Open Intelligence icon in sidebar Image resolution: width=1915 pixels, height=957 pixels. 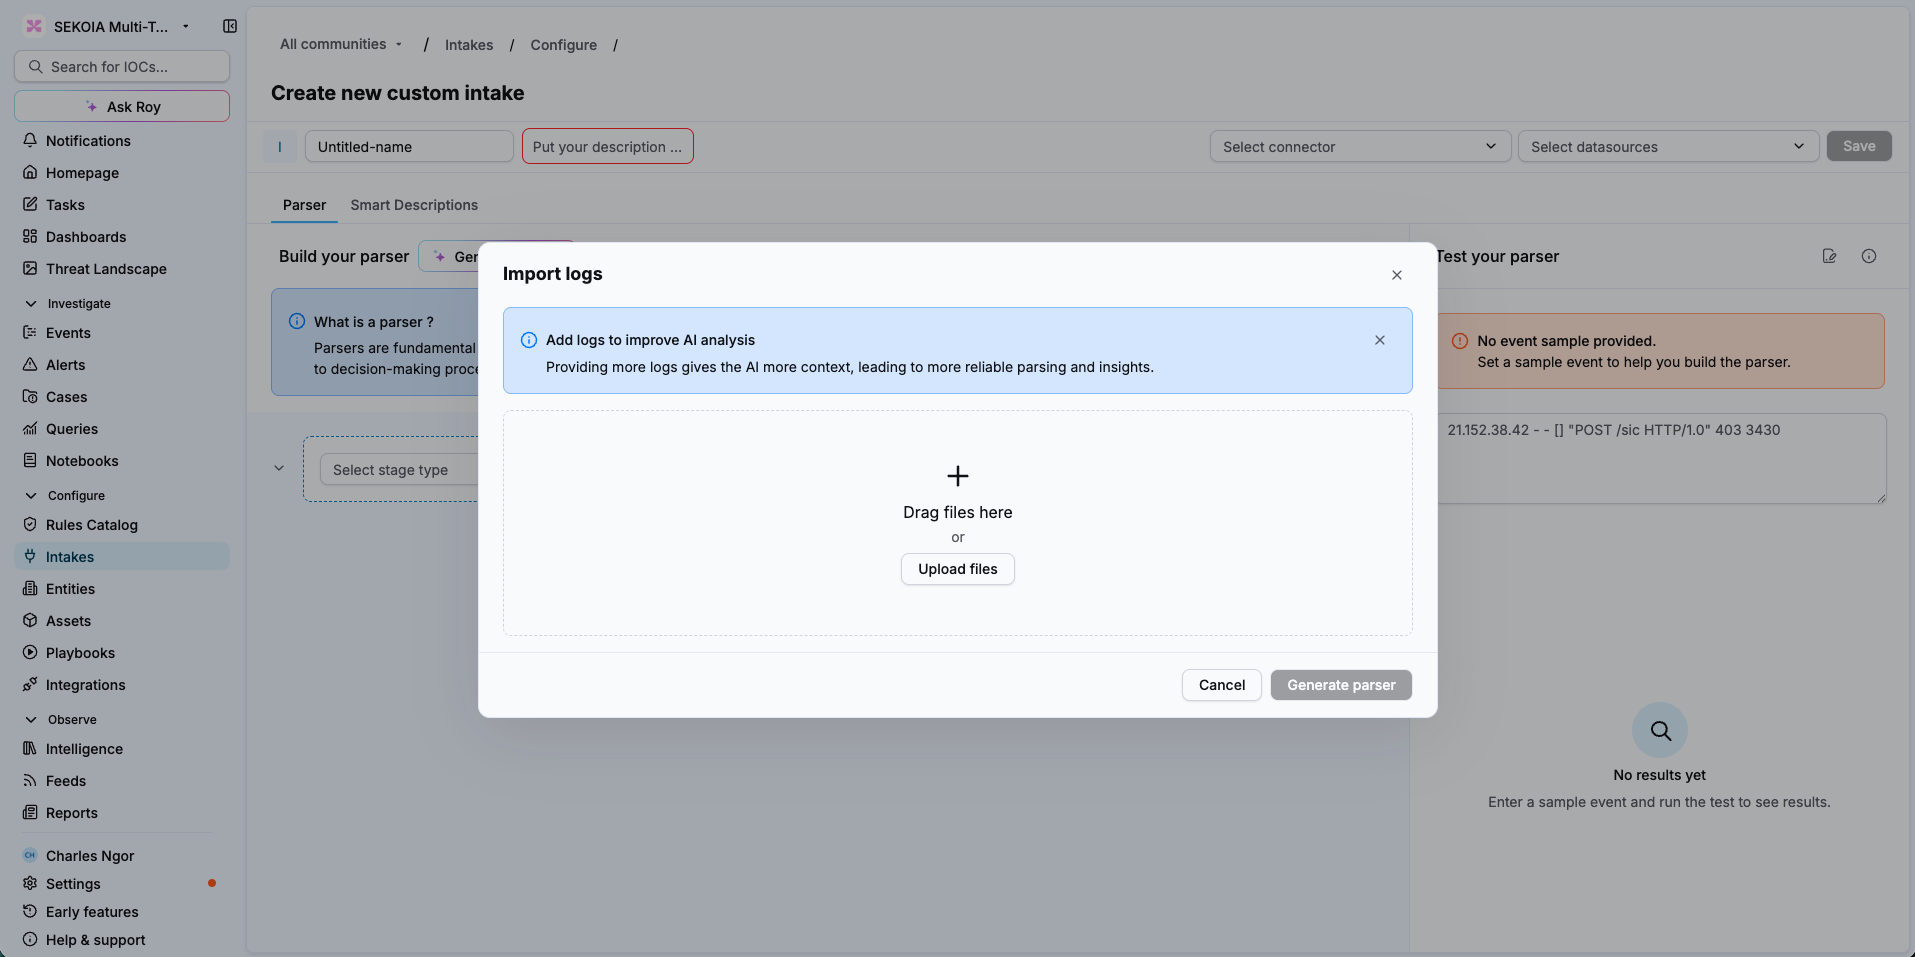pos(30,749)
